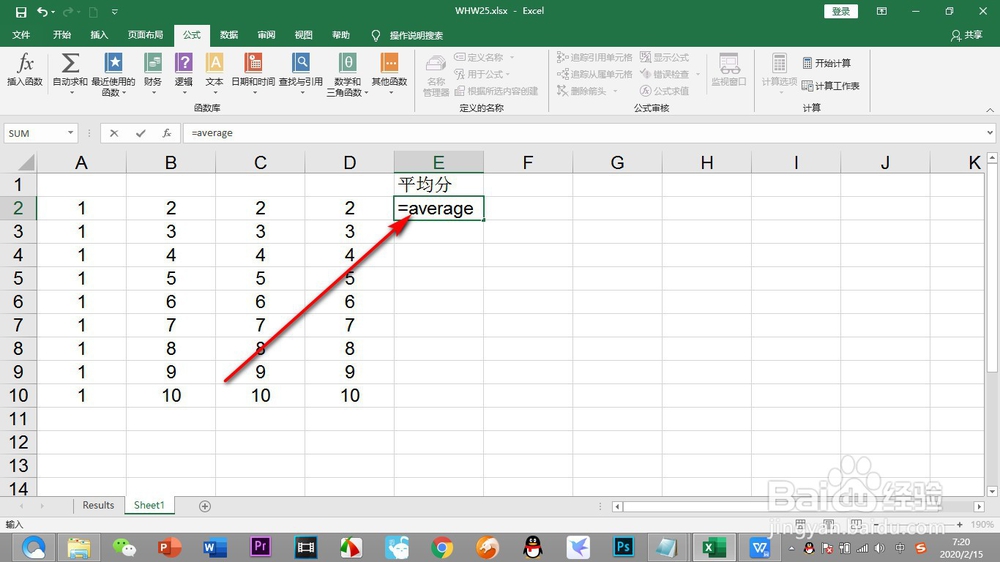This screenshot has width=1000, height=562.
Task: Click the Tell Me search box
Action: [416, 35]
